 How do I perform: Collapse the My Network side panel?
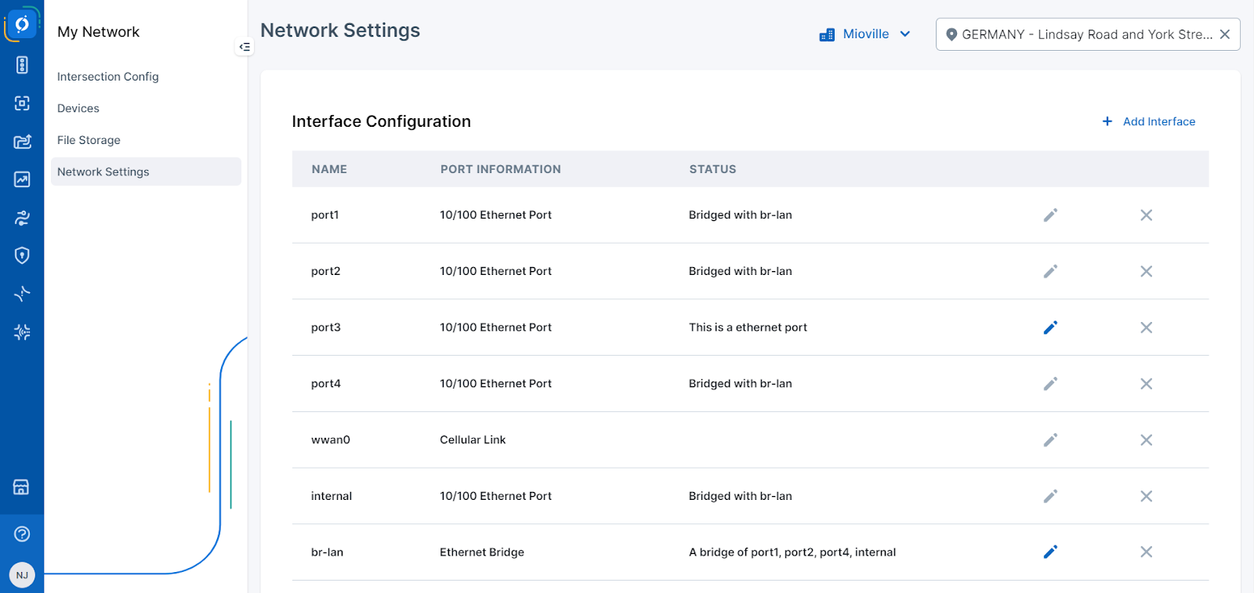coord(244,46)
